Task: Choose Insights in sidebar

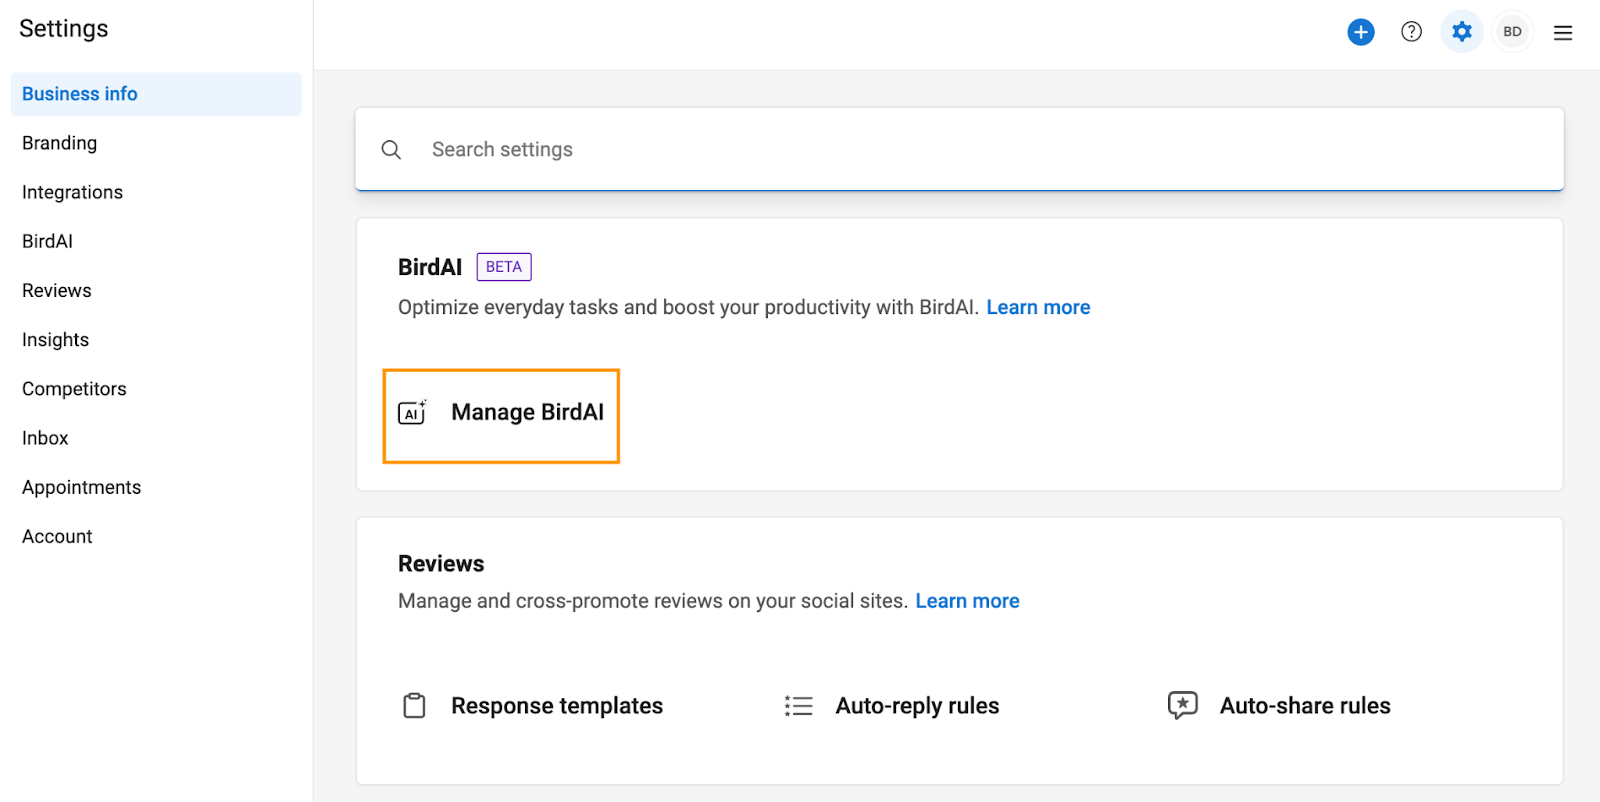Action: (55, 340)
